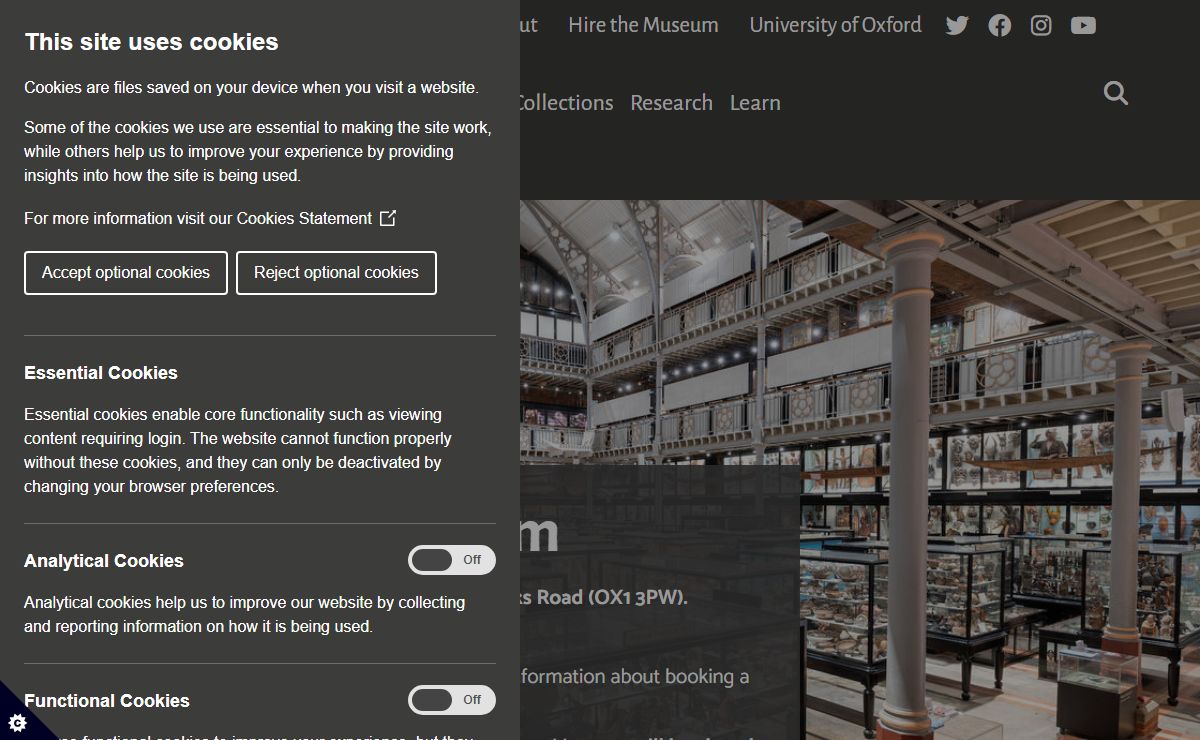
Task: Open the Learn menu
Action: pos(755,103)
